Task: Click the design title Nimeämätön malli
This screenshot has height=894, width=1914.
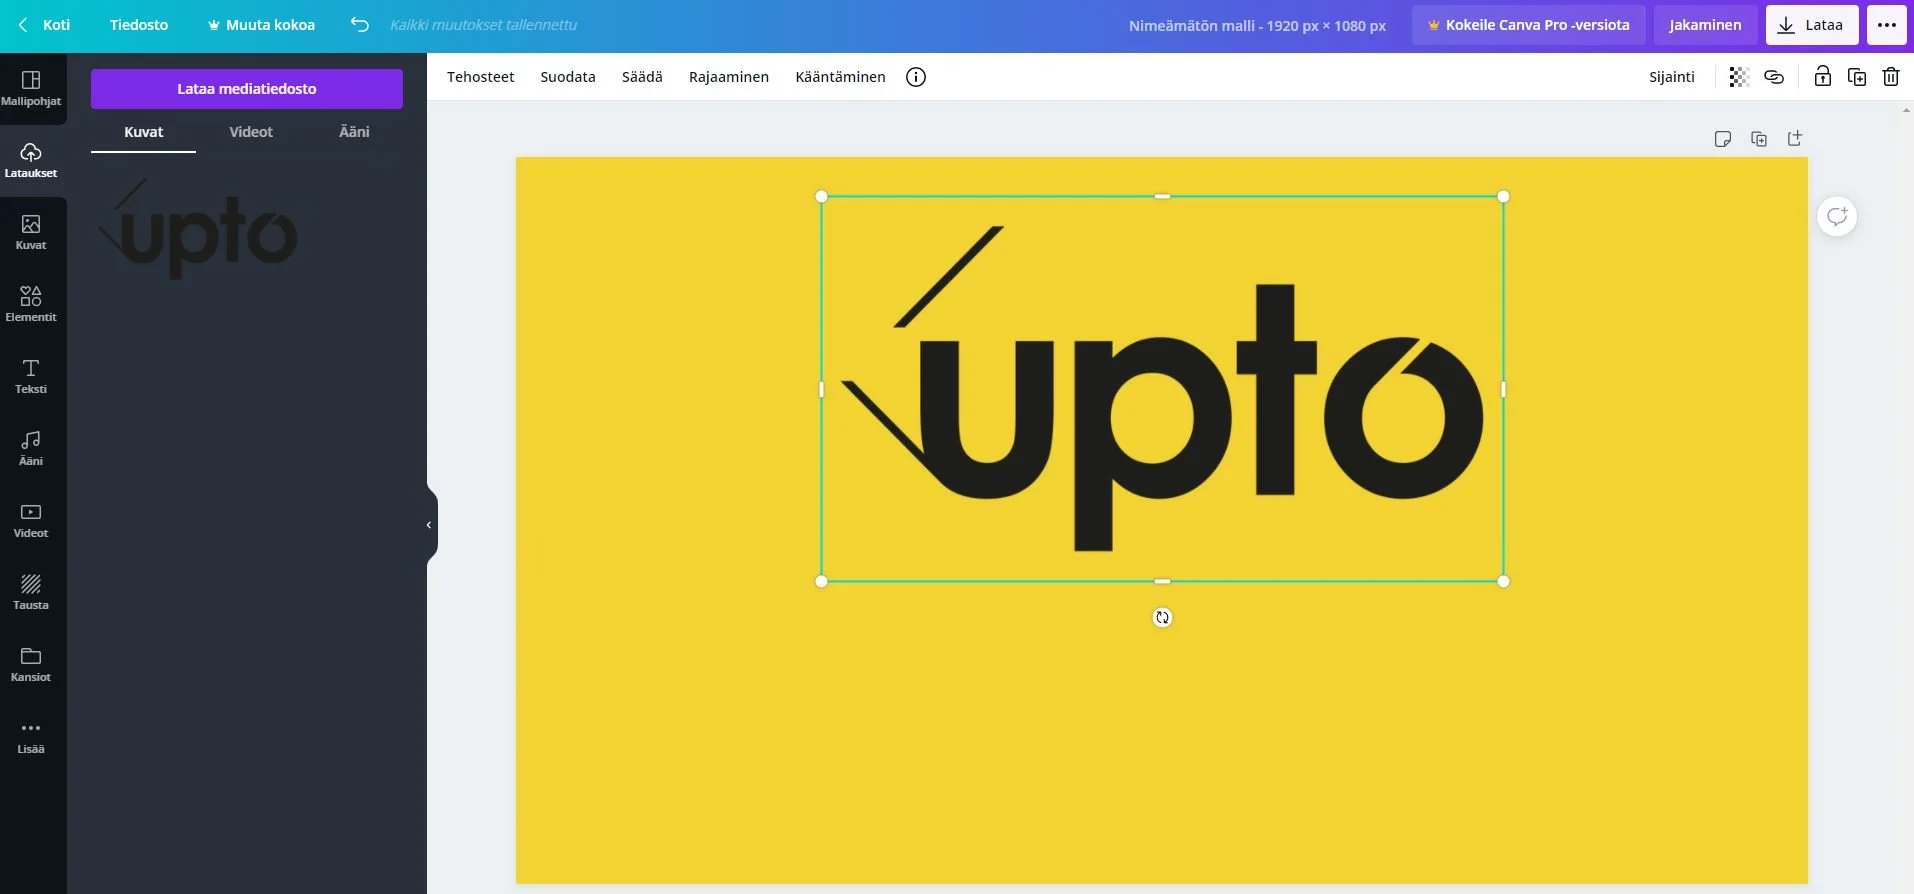Action: pyautogui.click(x=1257, y=26)
